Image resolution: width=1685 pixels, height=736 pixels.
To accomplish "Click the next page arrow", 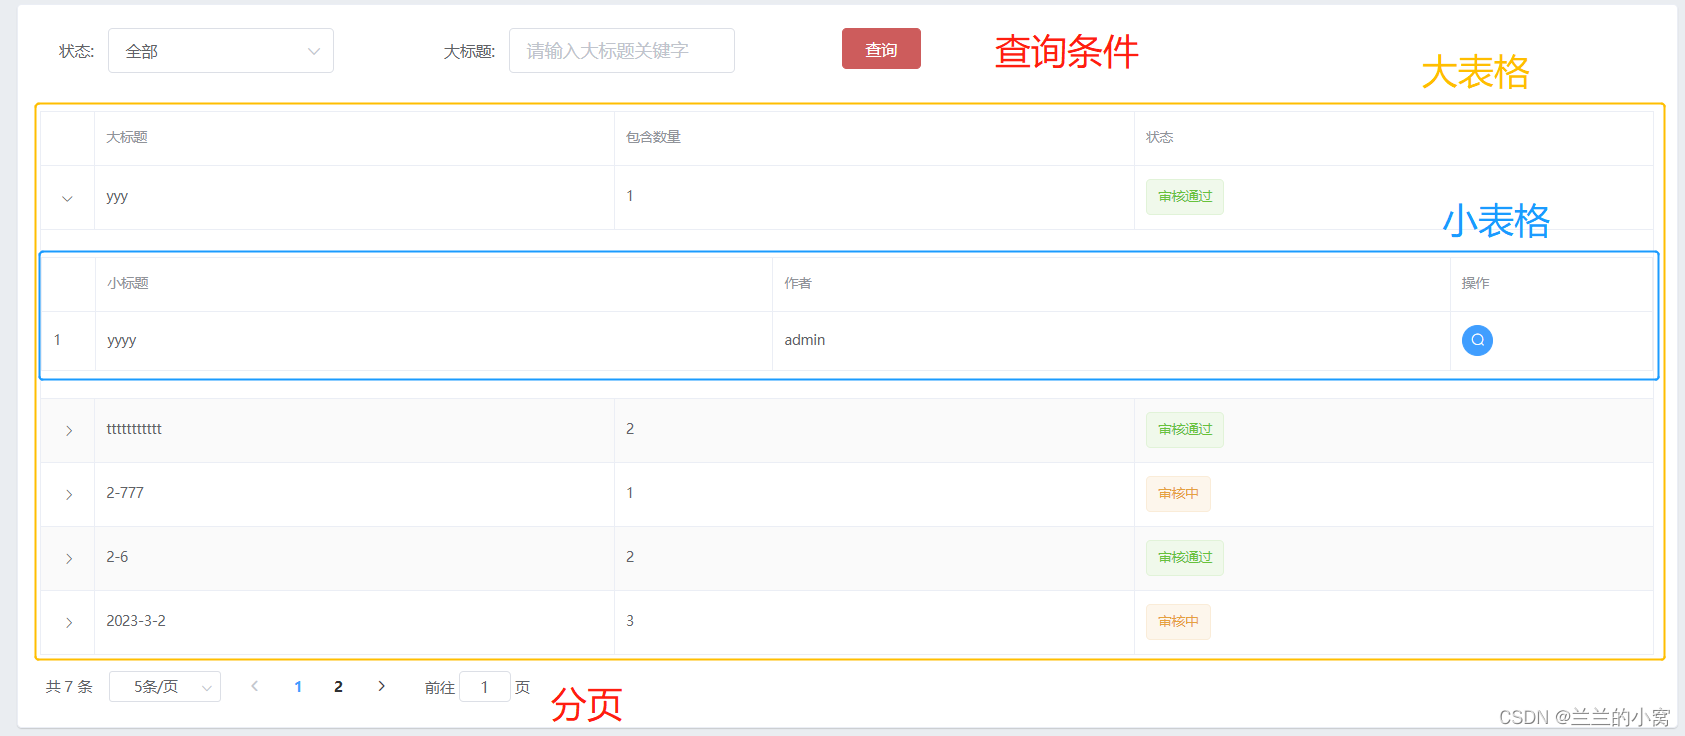I will [x=381, y=686].
